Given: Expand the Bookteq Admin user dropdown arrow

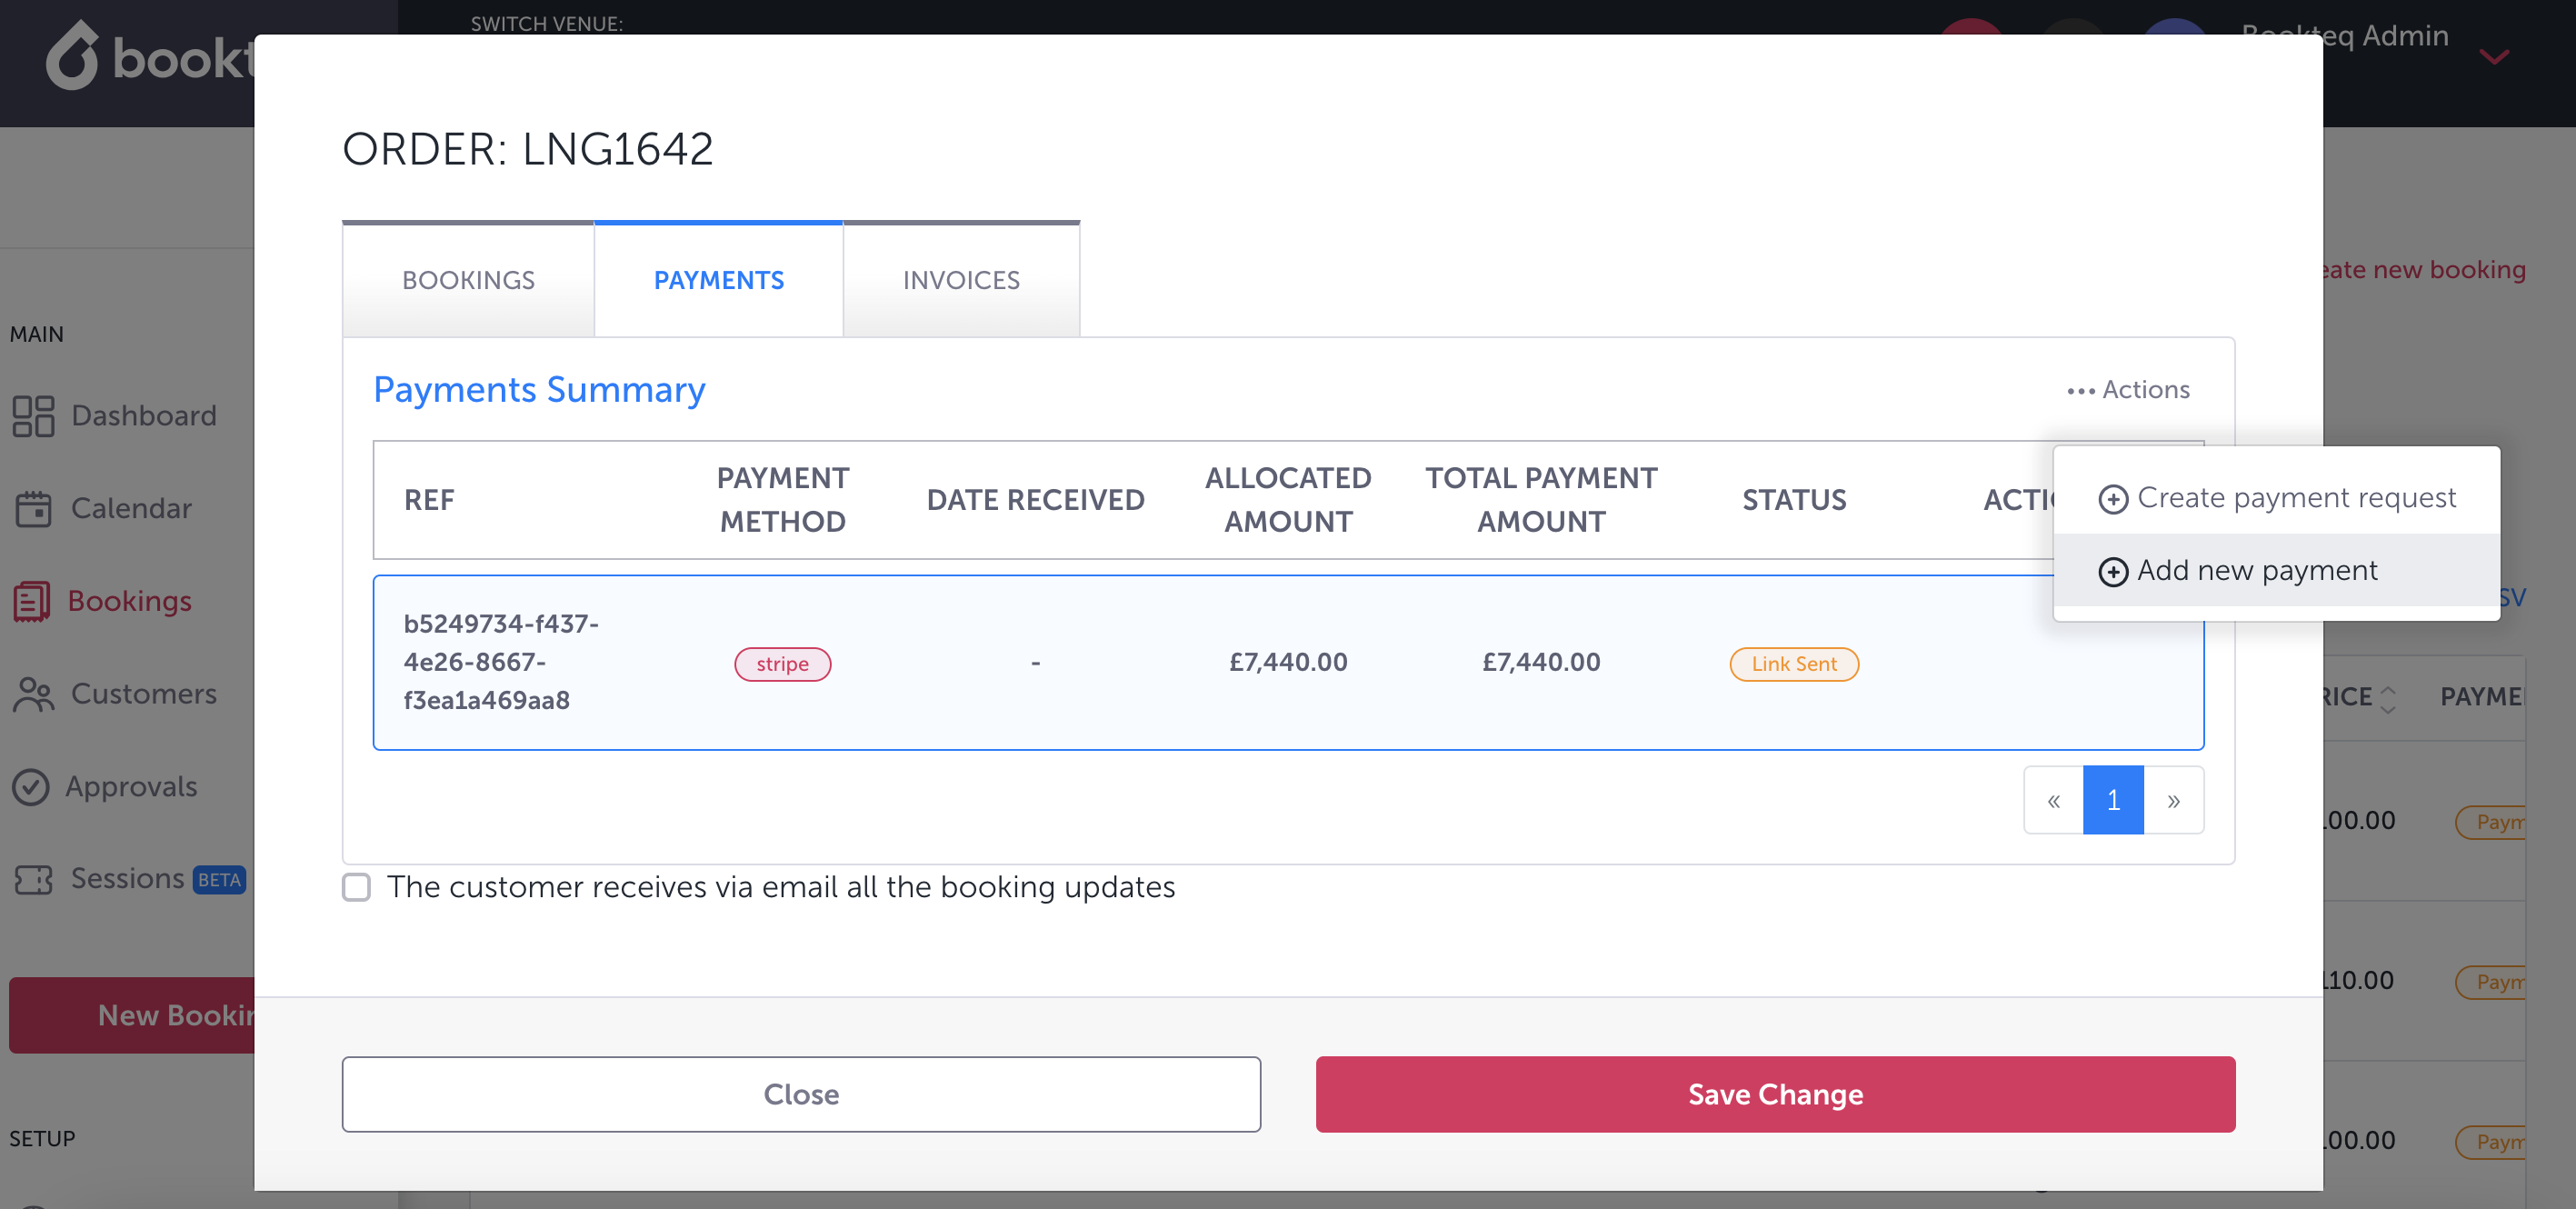Looking at the screenshot, I should pos(2493,57).
